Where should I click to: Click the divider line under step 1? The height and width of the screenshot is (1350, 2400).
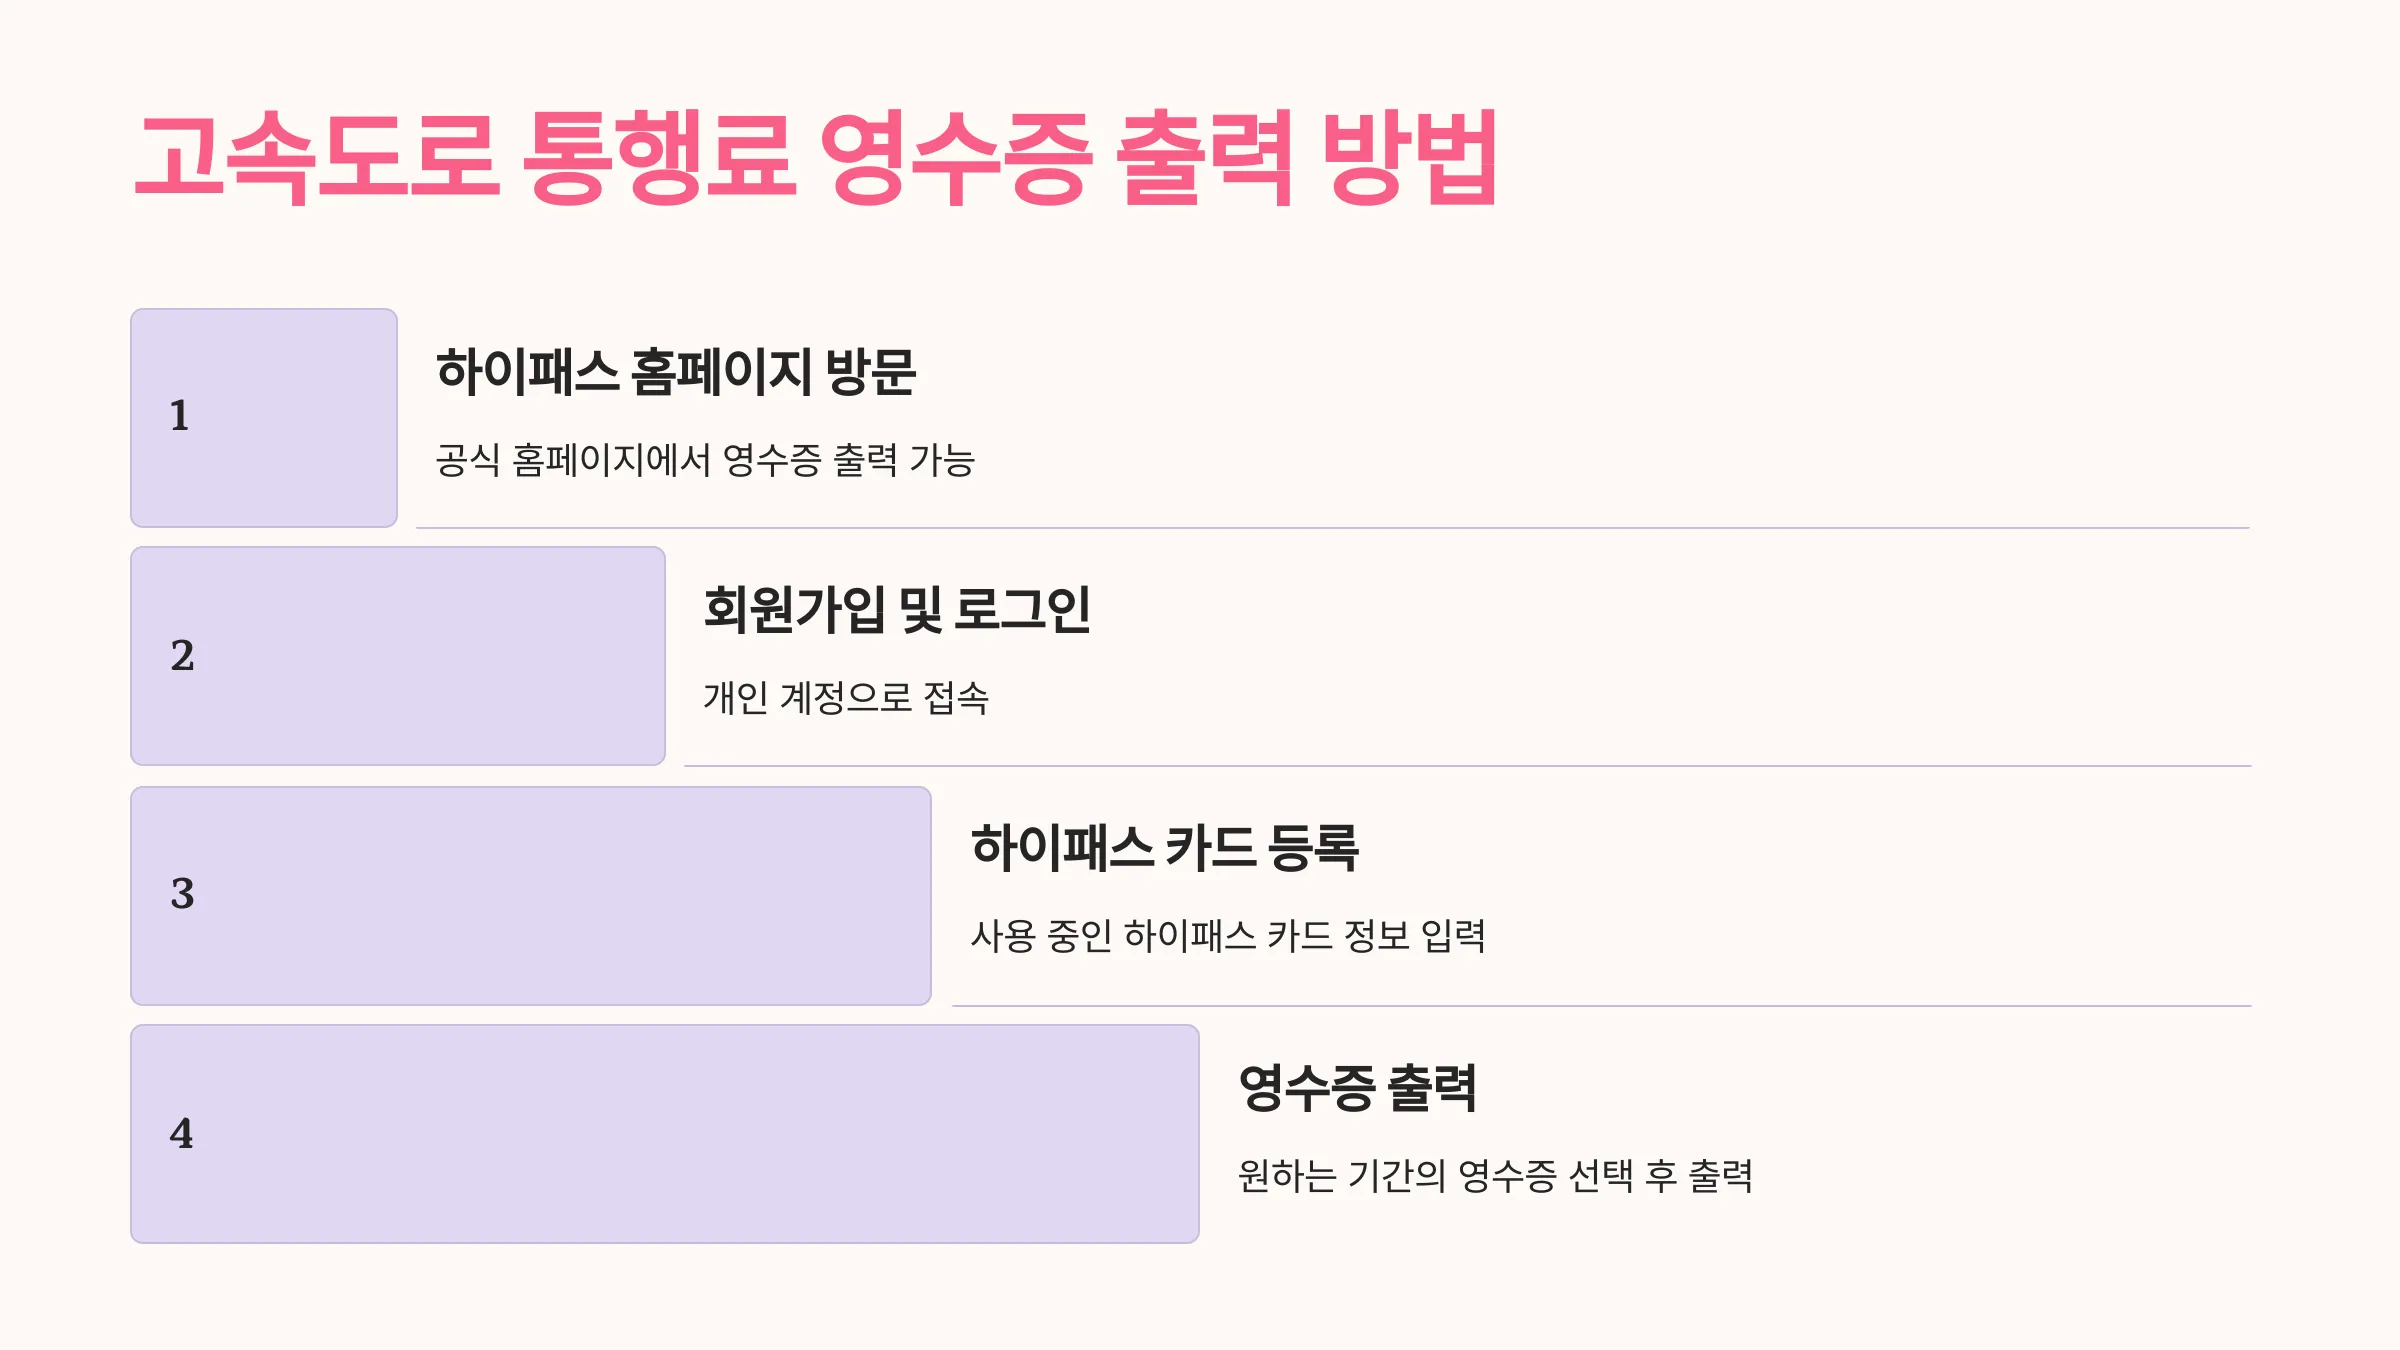tap(1333, 528)
